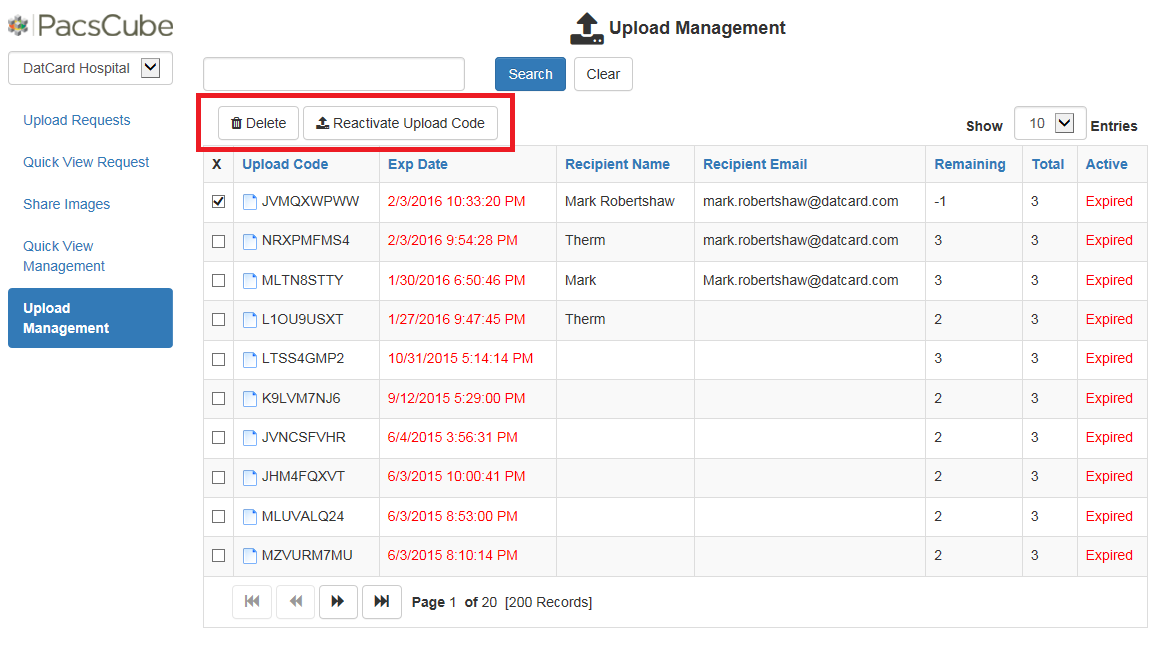
Task: Click document icon beside LTSS4GMP2
Action: pos(250,359)
